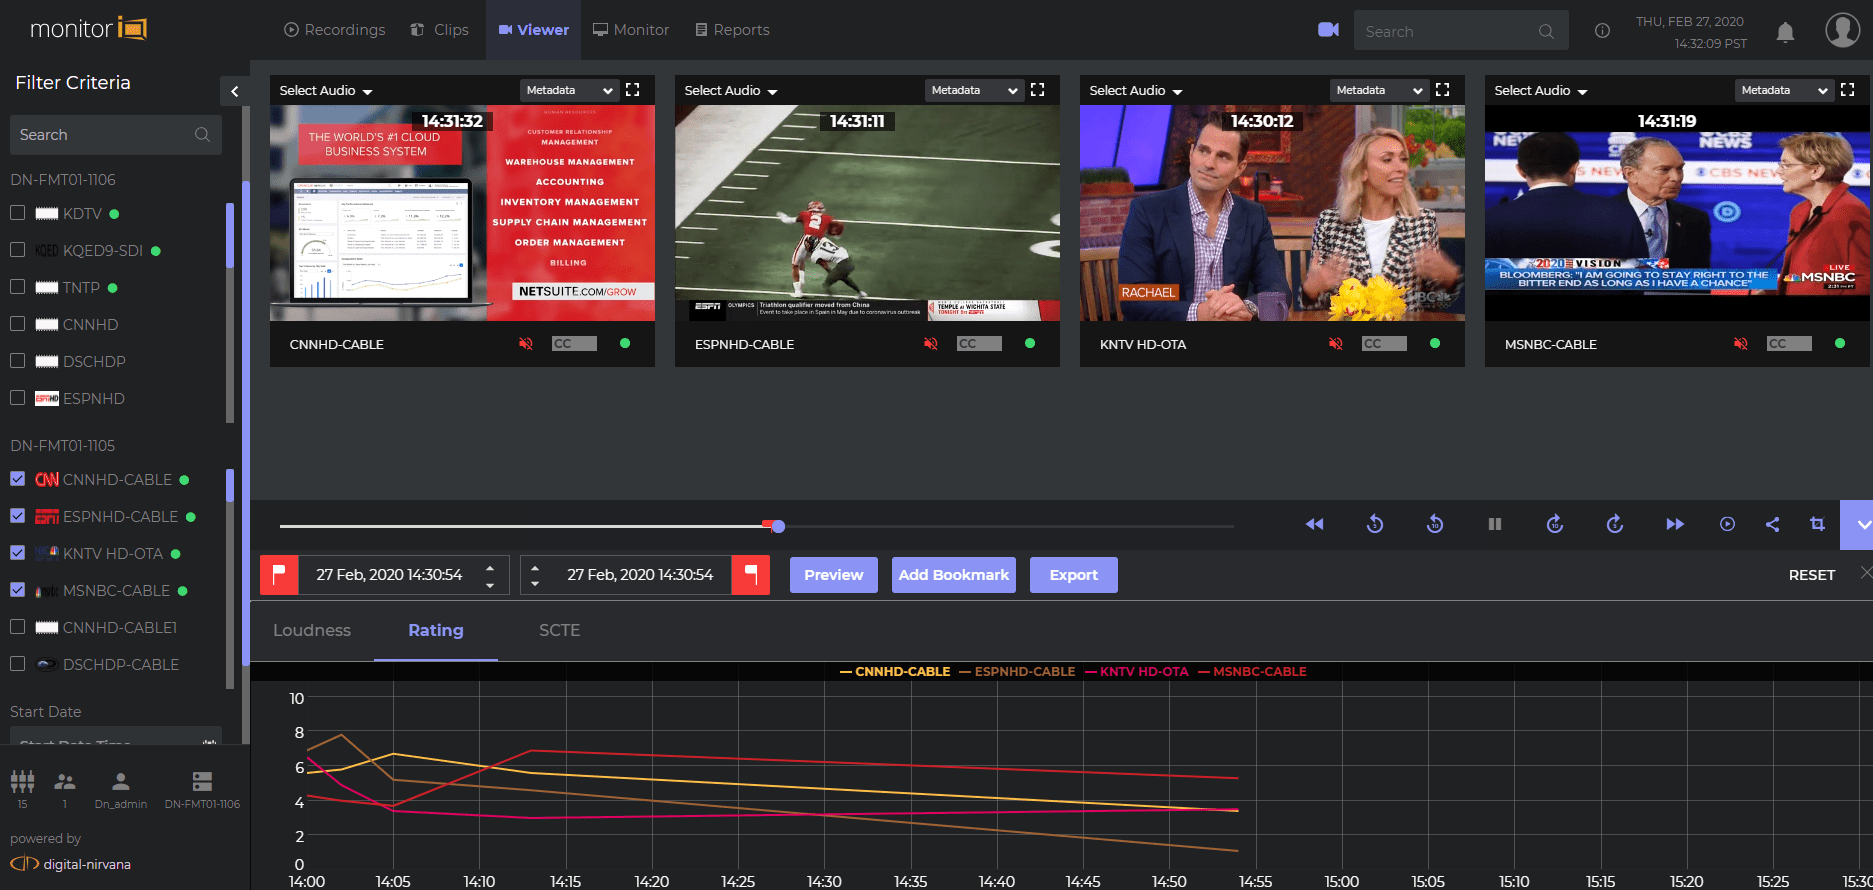Image resolution: width=1873 pixels, height=890 pixels.
Task: Pause playback
Action: tap(1495, 524)
